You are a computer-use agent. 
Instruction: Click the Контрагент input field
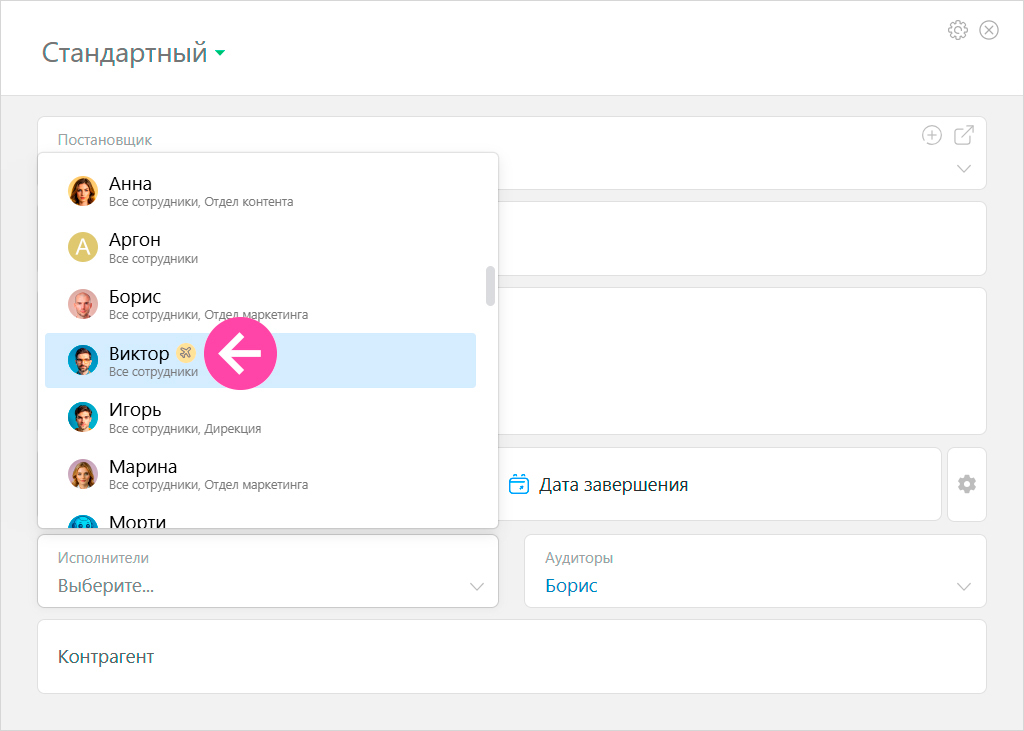pyautogui.click(x=511, y=657)
